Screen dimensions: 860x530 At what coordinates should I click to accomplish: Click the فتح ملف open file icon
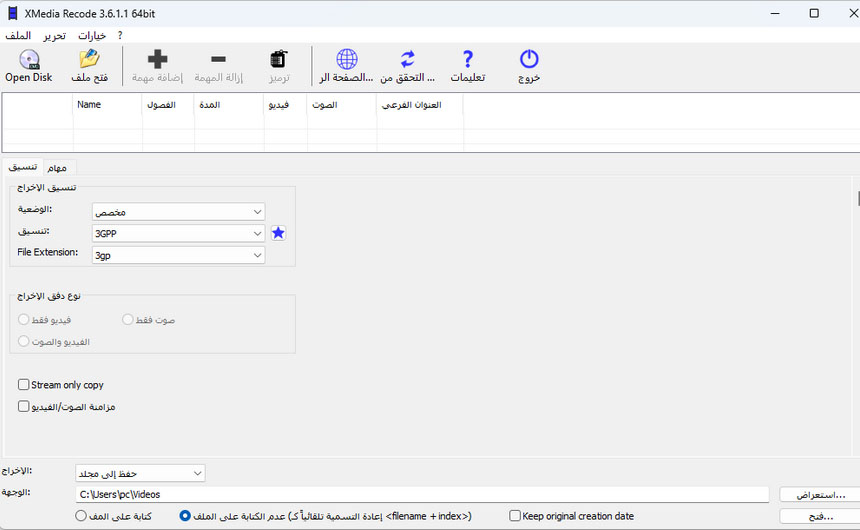click(x=89, y=59)
